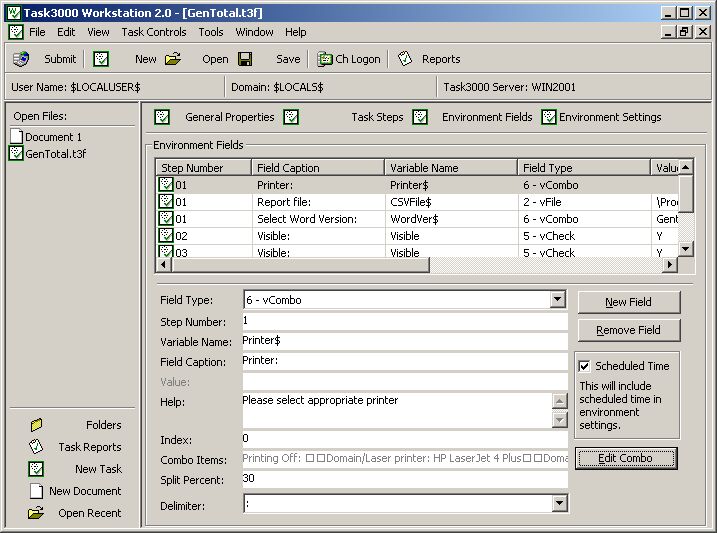717x533 pixels.
Task: Open the Tools menu
Action: [x=211, y=32]
